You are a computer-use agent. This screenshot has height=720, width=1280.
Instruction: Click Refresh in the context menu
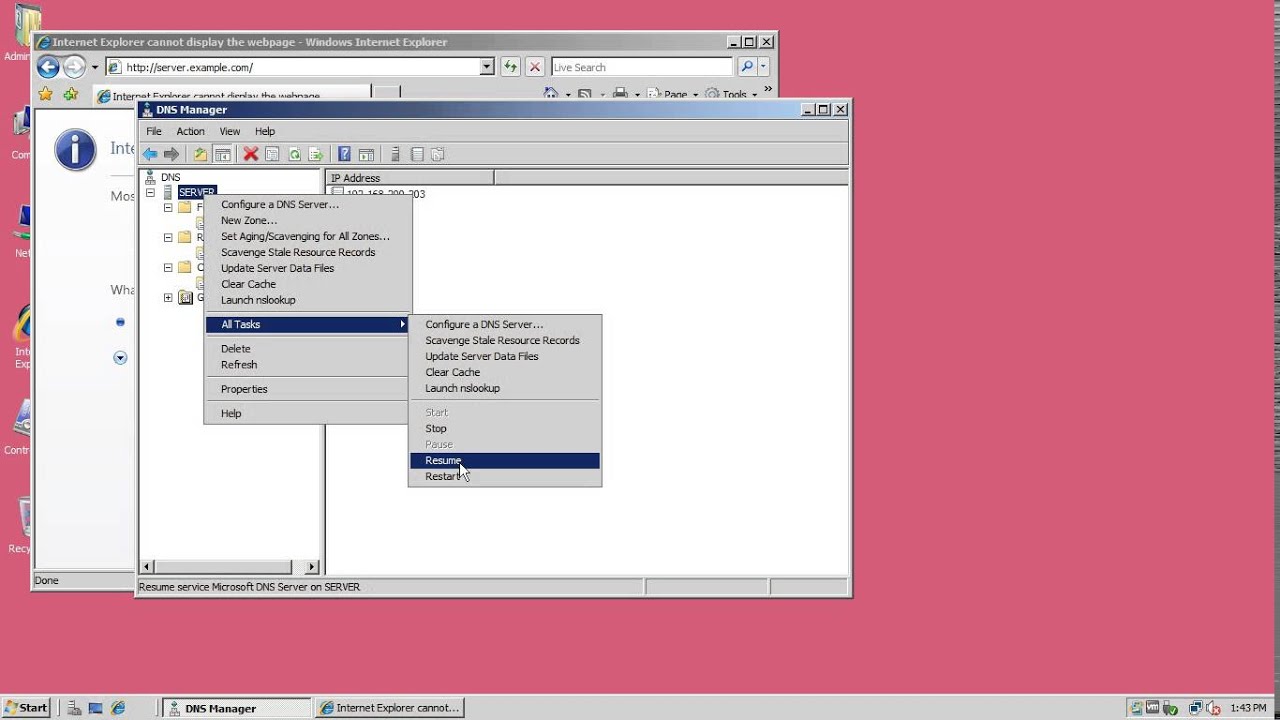[308, 364]
